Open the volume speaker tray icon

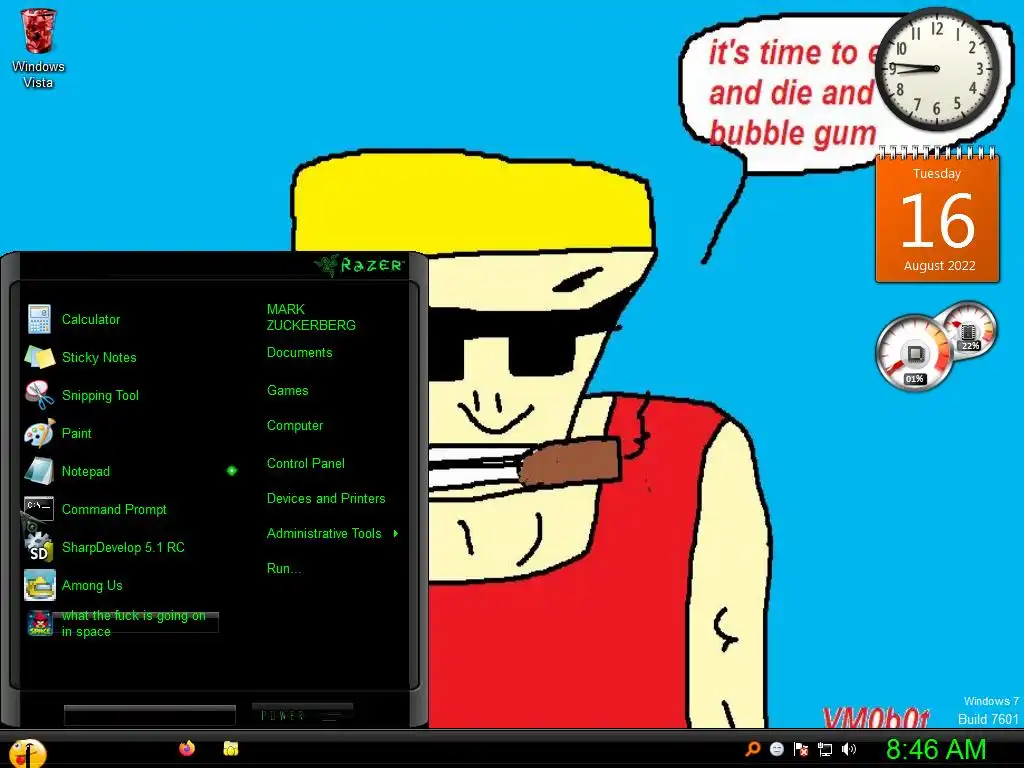coord(849,749)
